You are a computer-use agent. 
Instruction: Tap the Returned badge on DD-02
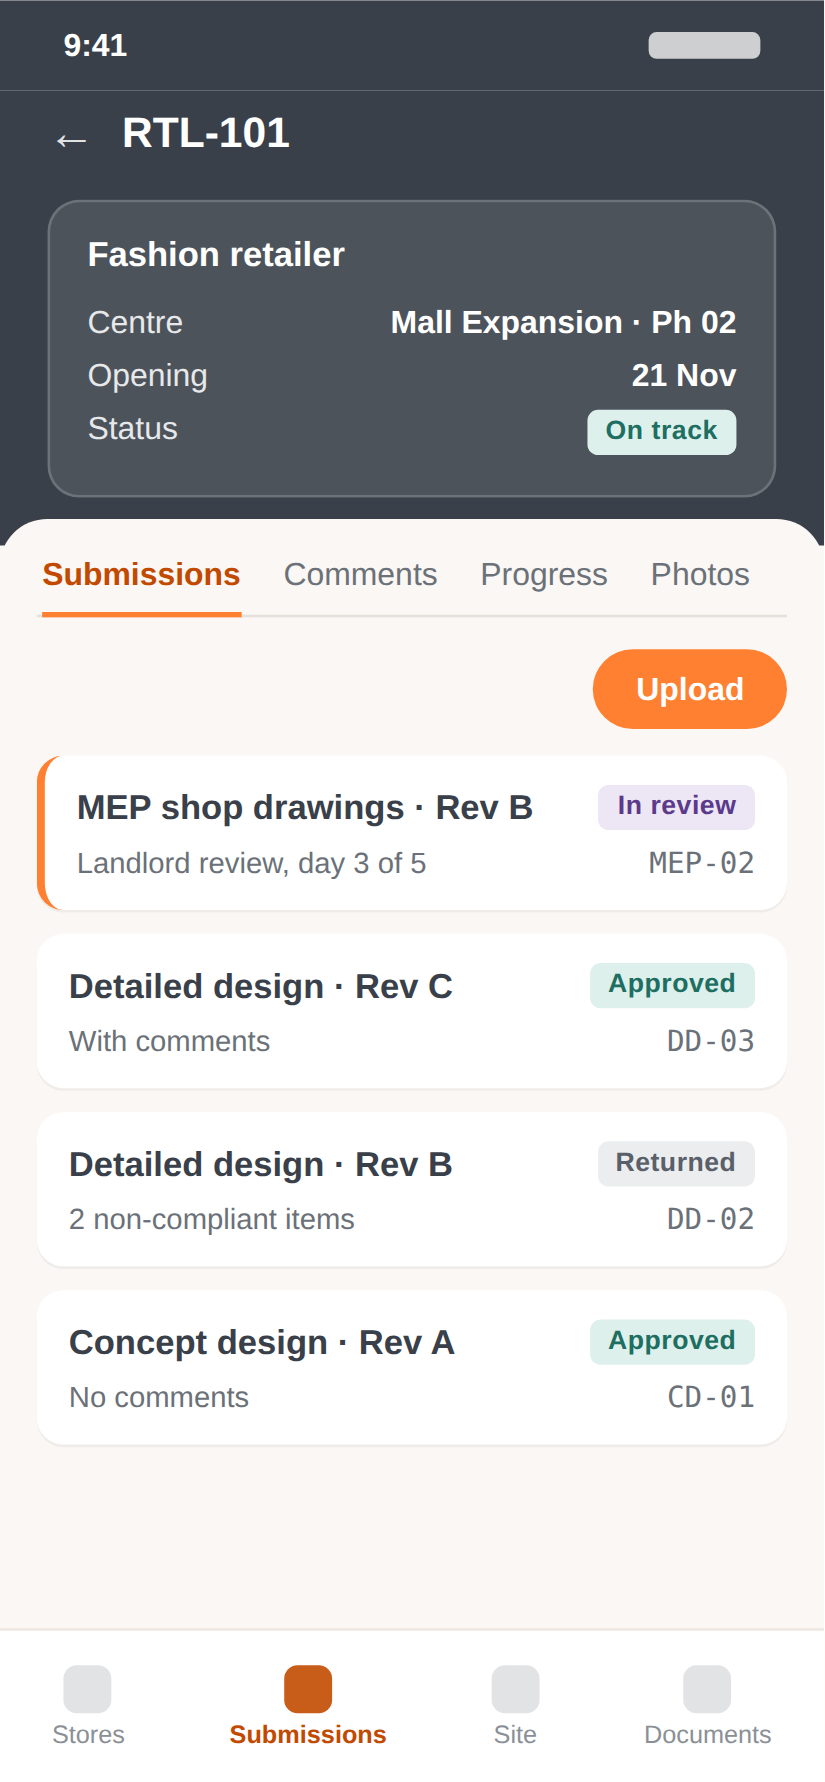click(676, 1164)
